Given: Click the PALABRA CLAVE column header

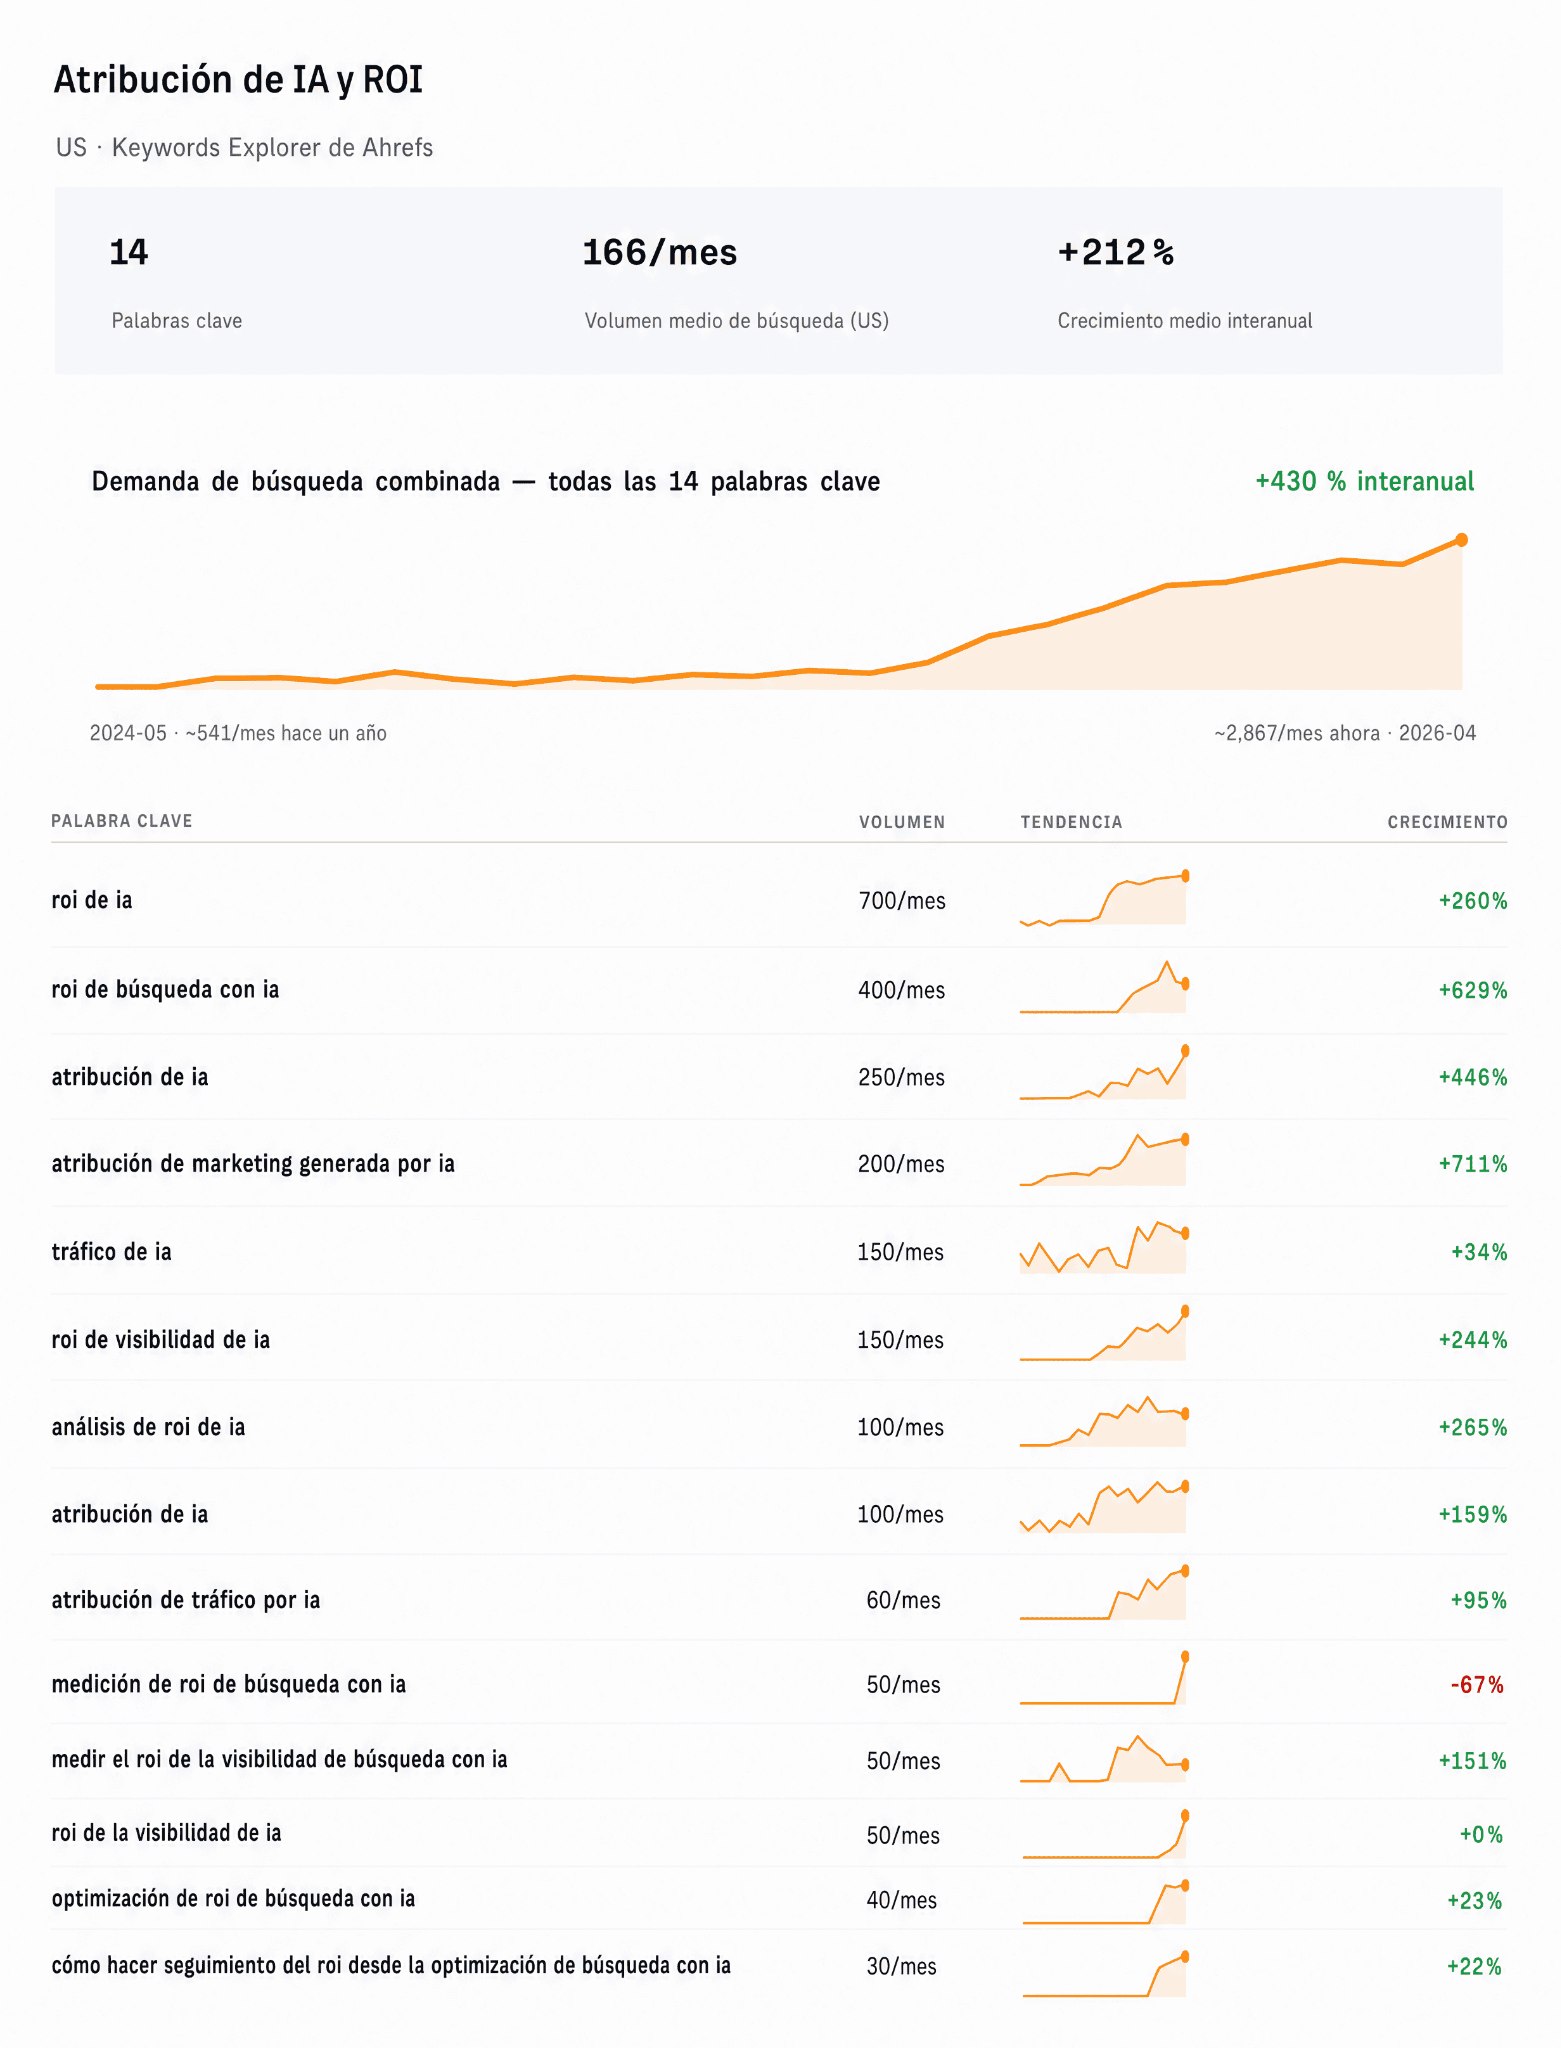Looking at the screenshot, I should (x=122, y=821).
